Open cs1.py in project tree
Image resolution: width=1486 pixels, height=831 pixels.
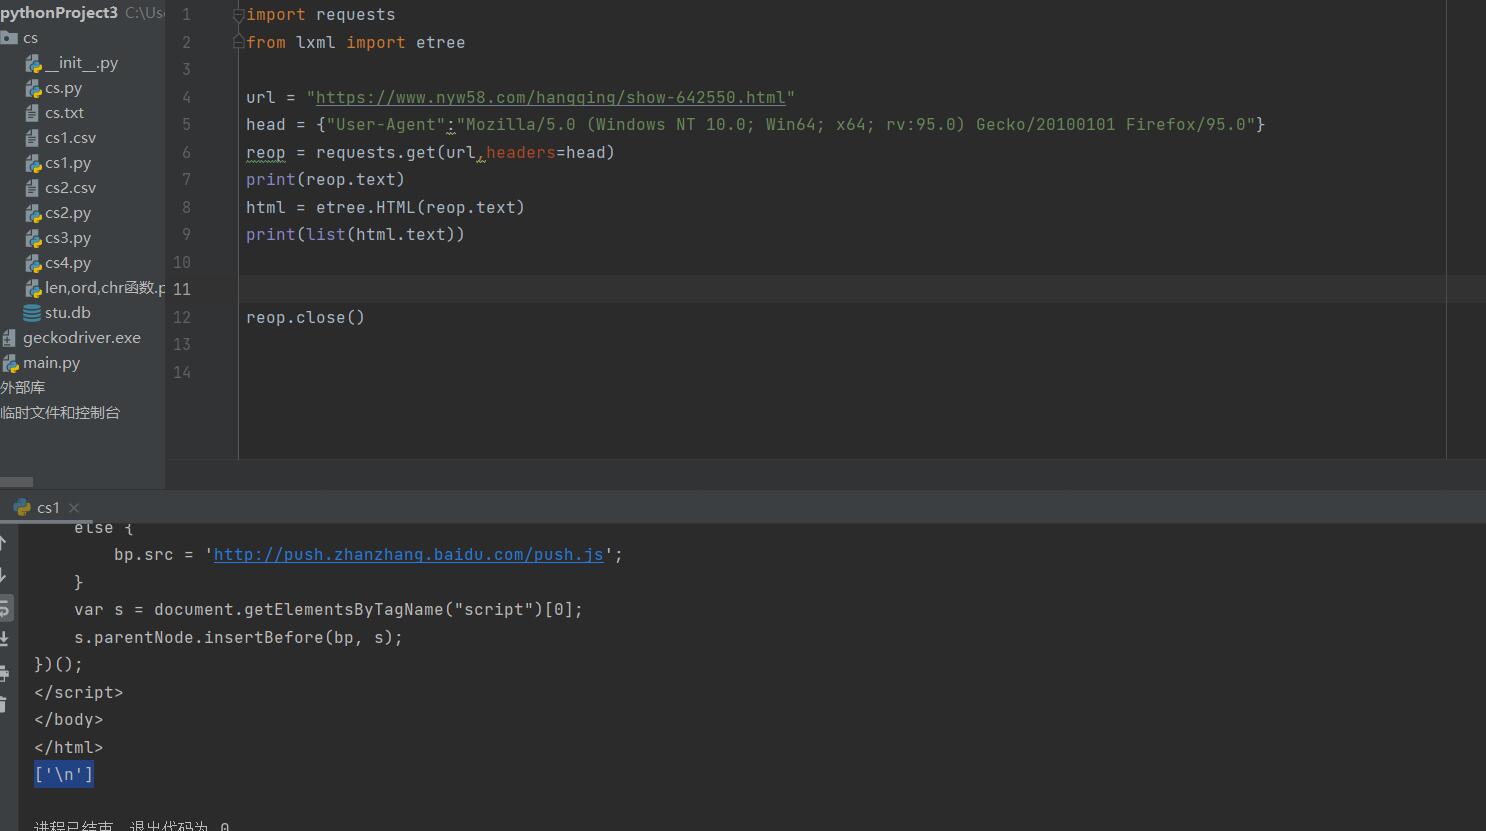pyautogui.click(x=67, y=163)
